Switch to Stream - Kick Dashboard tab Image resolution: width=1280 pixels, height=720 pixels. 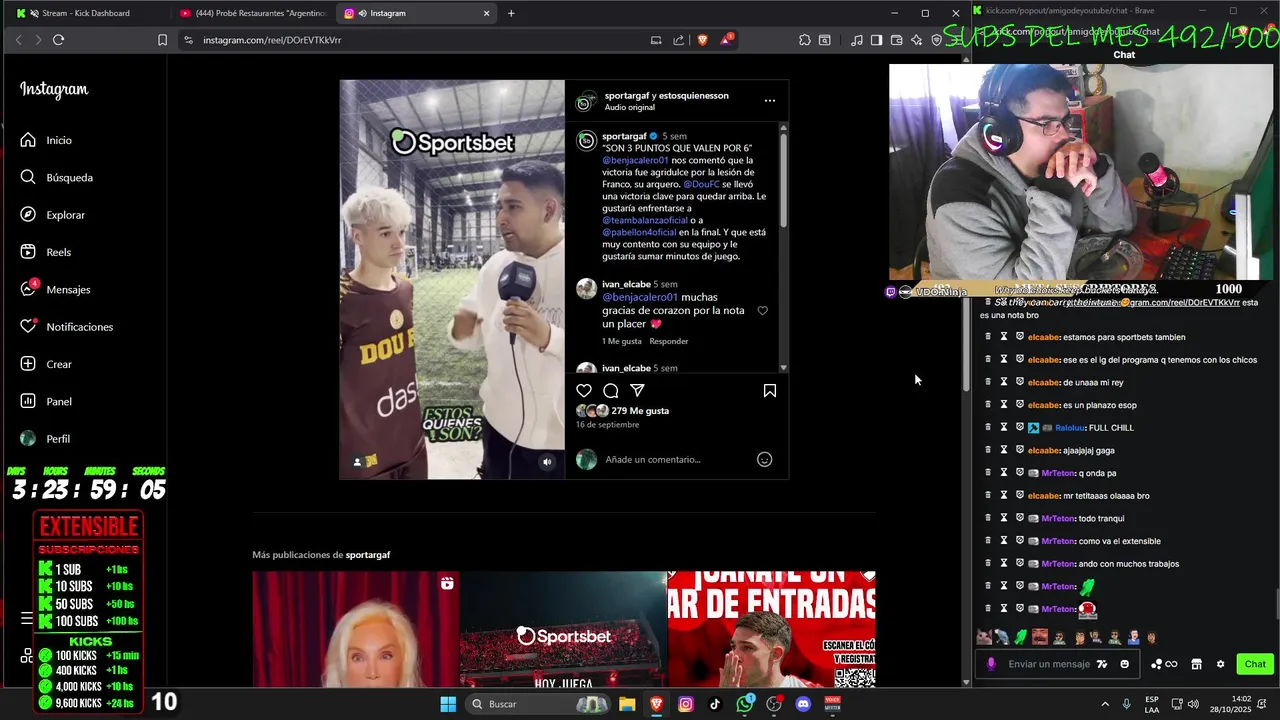pyautogui.click(x=85, y=13)
